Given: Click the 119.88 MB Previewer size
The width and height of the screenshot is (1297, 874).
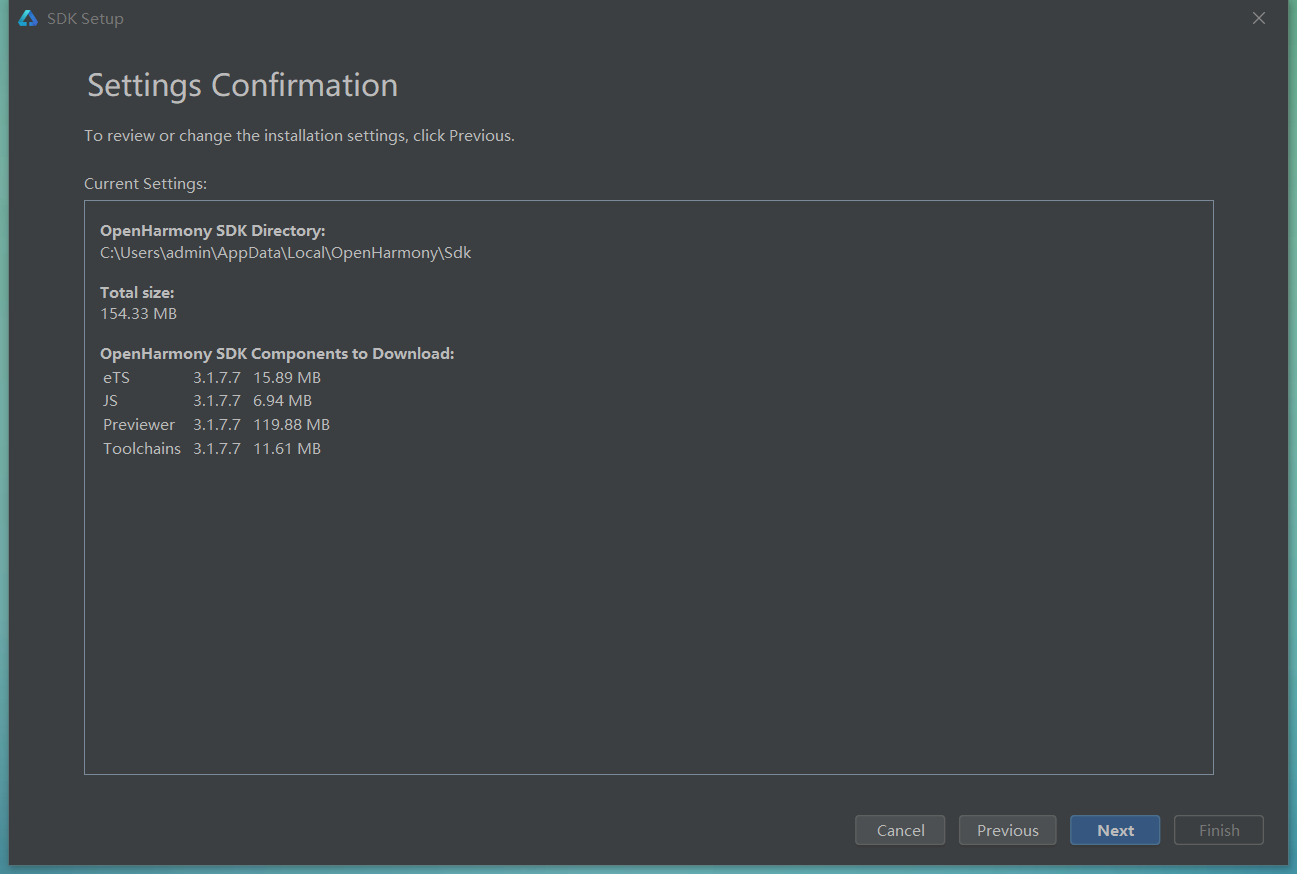Looking at the screenshot, I should pyautogui.click(x=291, y=425).
